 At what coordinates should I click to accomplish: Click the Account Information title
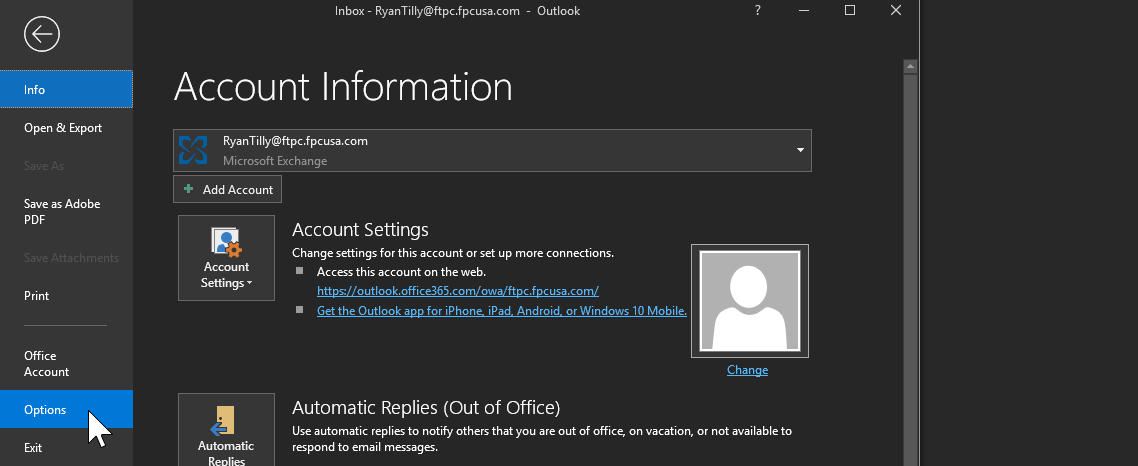point(343,86)
